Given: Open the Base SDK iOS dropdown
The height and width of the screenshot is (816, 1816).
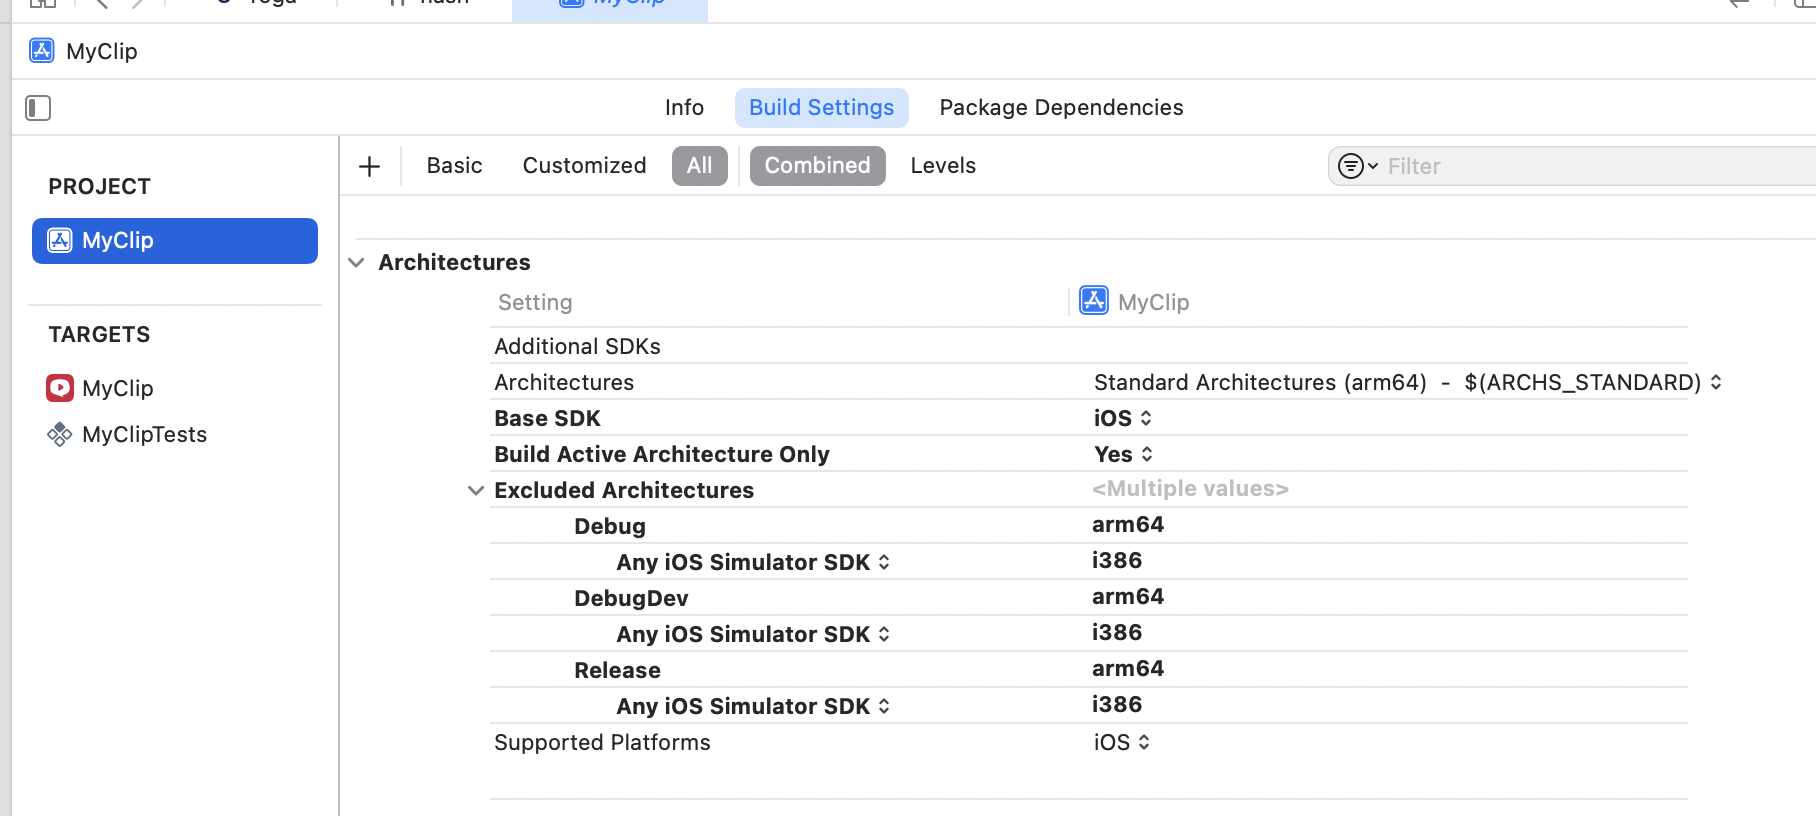Looking at the screenshot, I should click(x=1122, y=418).
